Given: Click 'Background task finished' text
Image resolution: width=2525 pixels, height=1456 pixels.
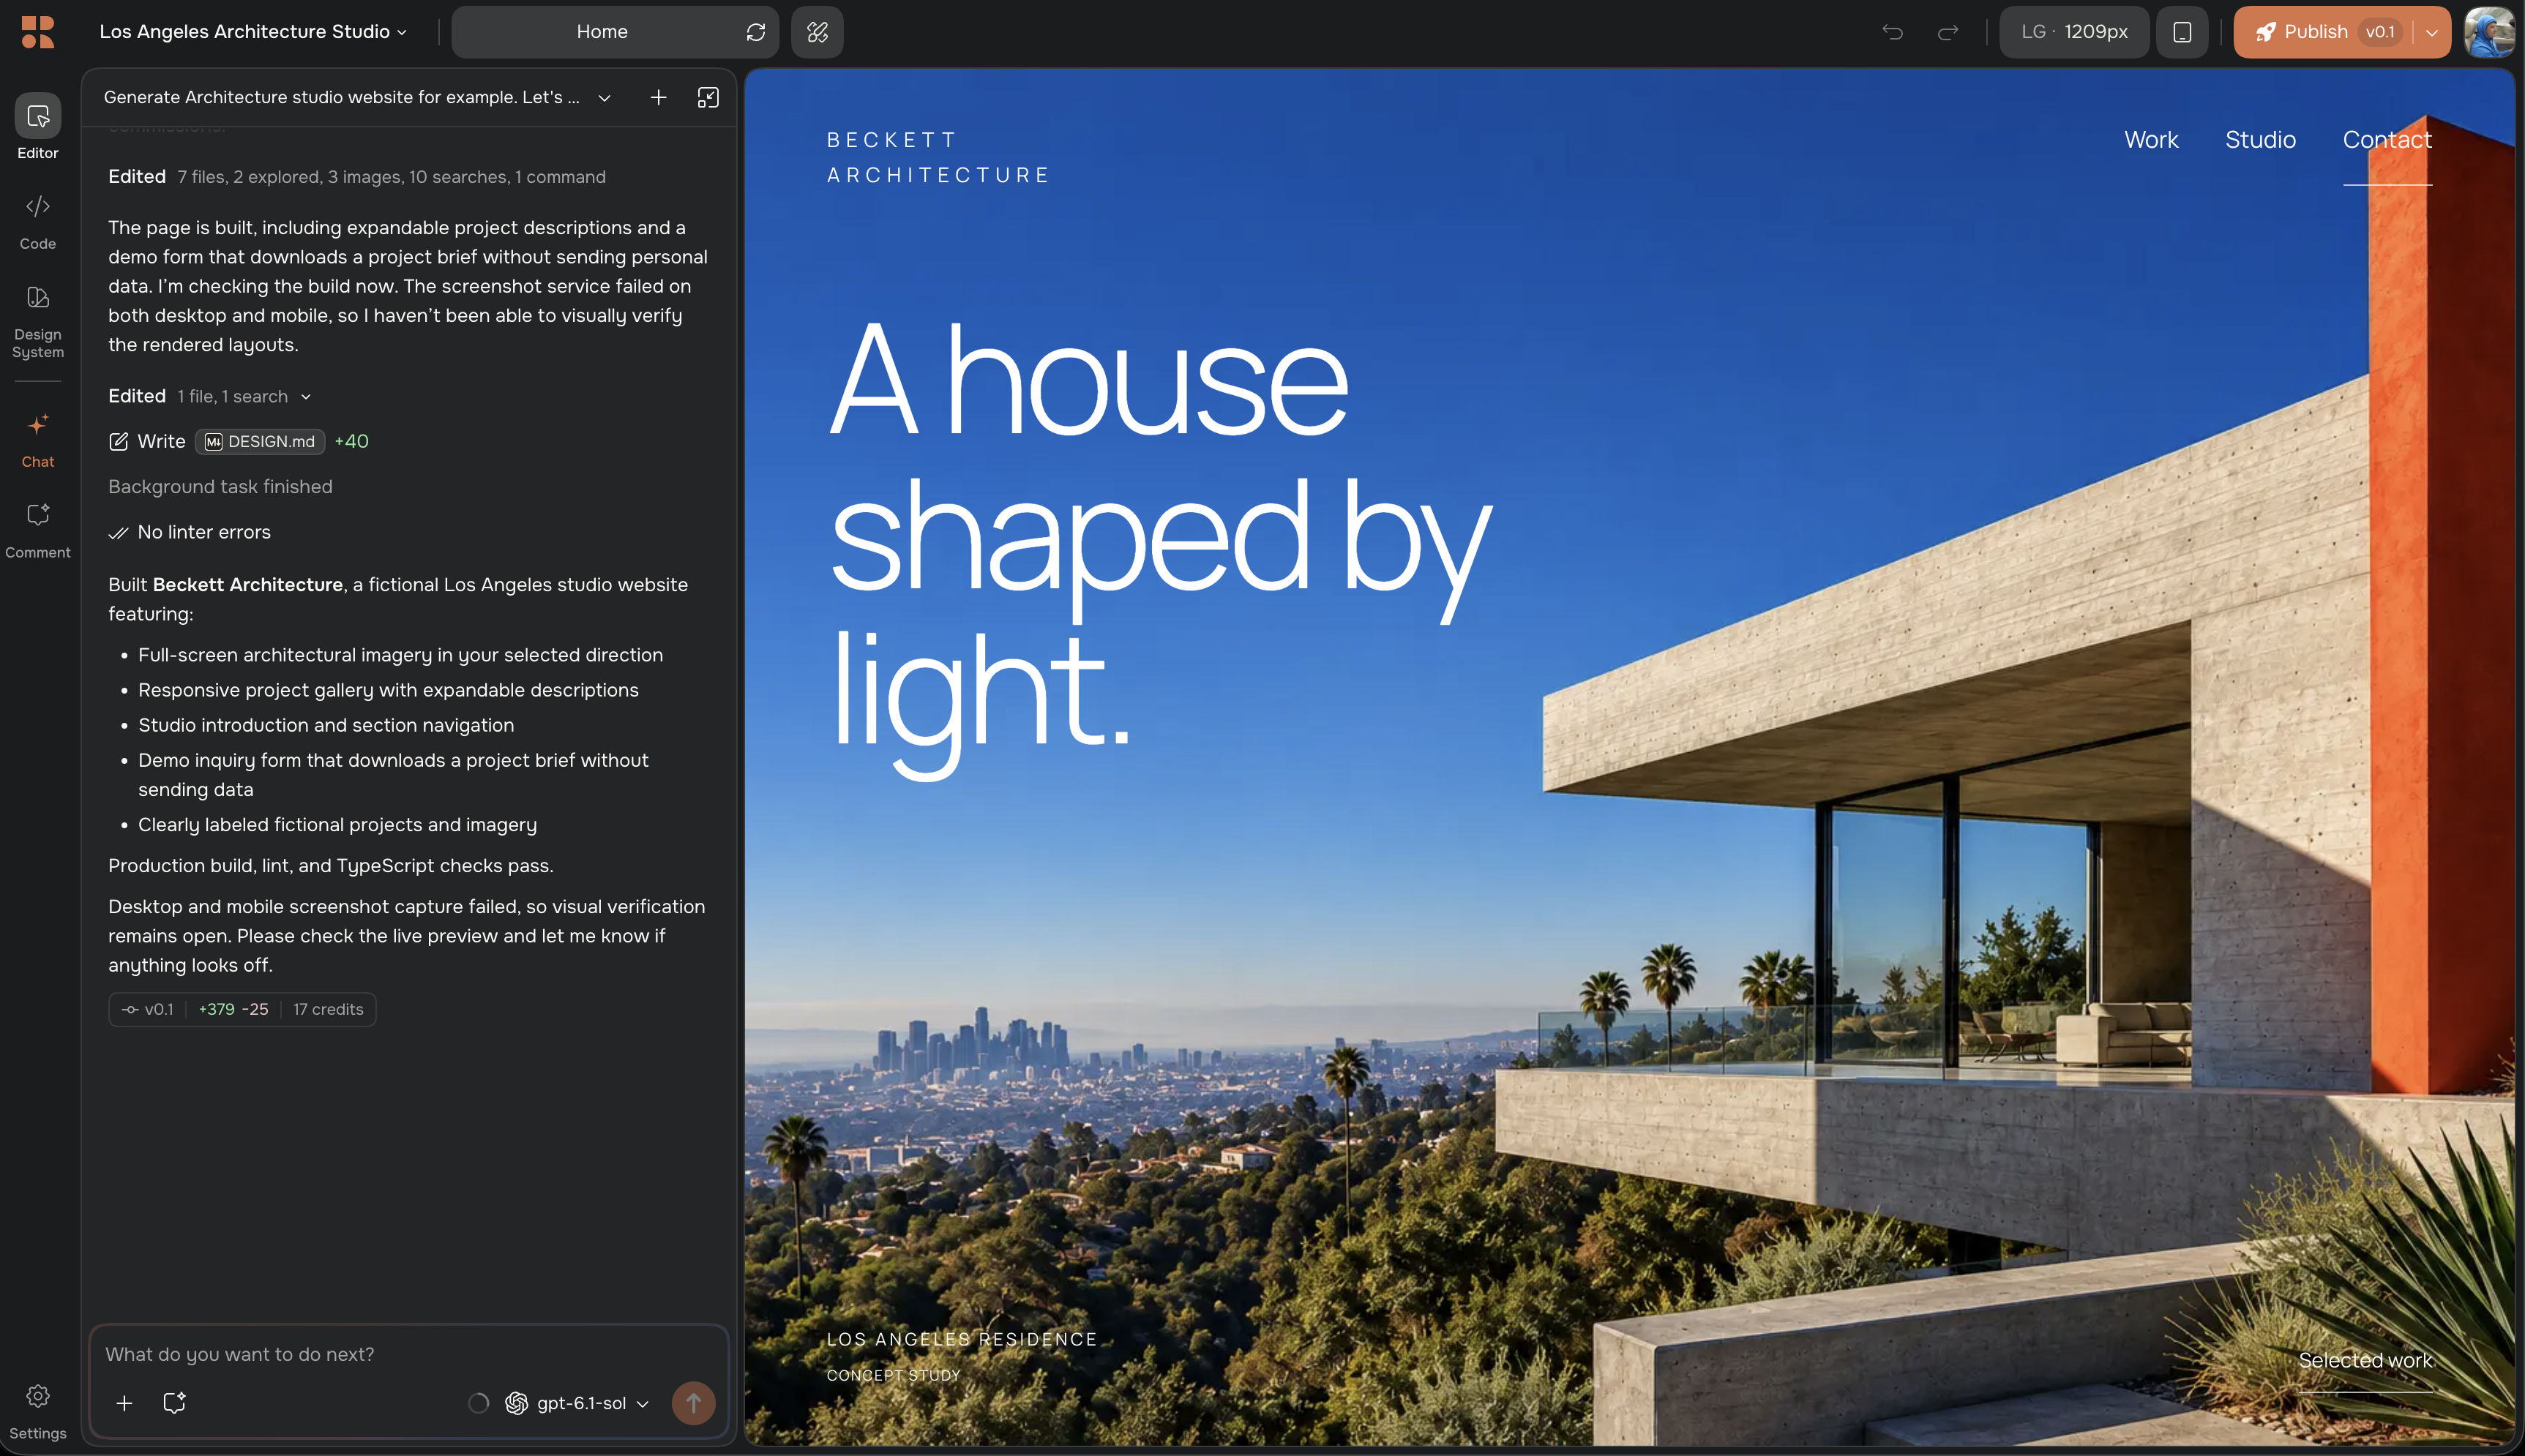Looking at the screenshot, I should tap(220, 487).
